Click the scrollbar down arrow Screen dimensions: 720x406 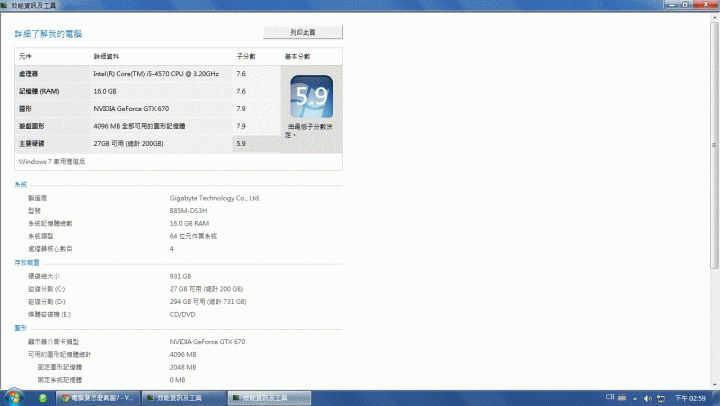[x=714, y=385]
